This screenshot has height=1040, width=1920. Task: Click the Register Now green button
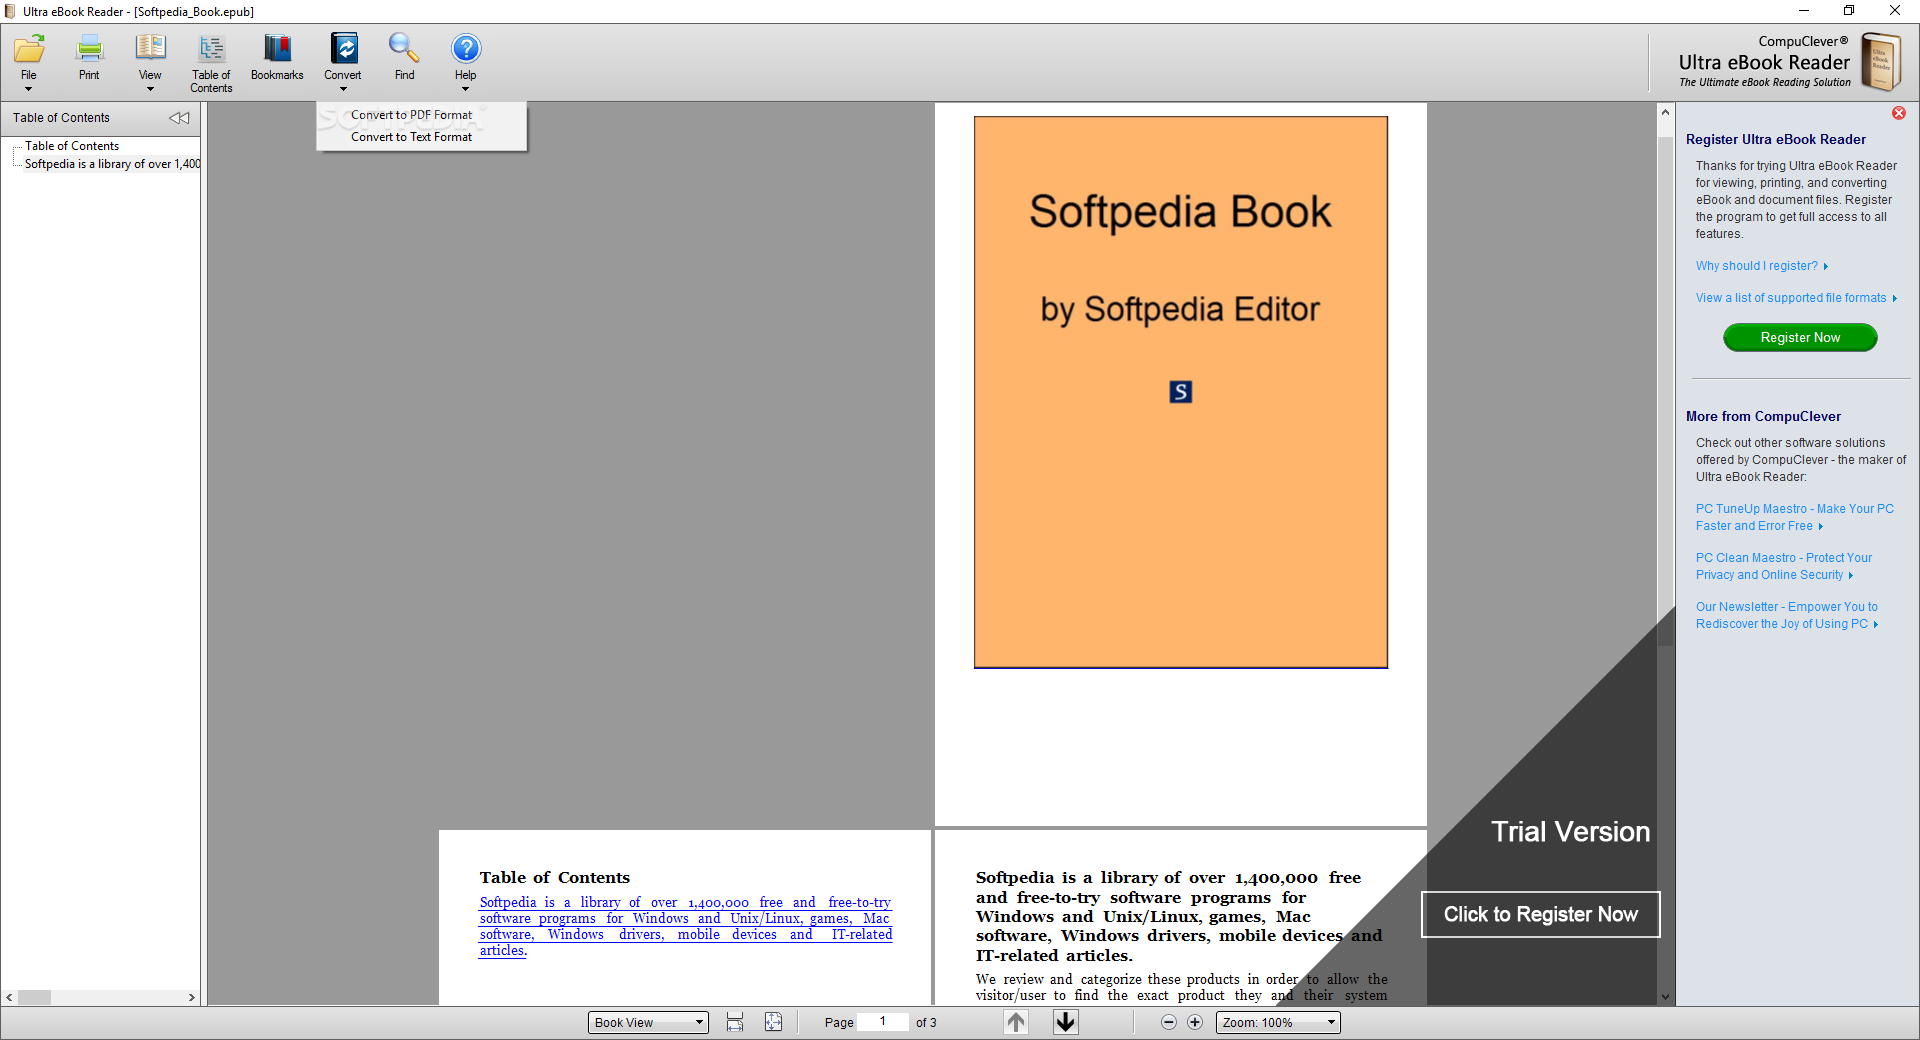(x=1800, y=338)
